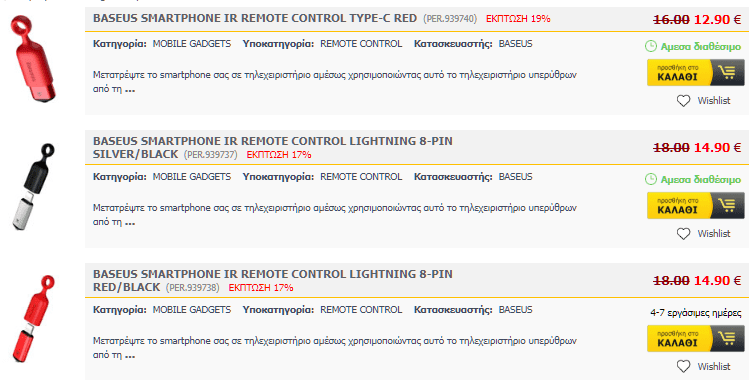Expand the first product description ellipsis

tap(130, 90)
